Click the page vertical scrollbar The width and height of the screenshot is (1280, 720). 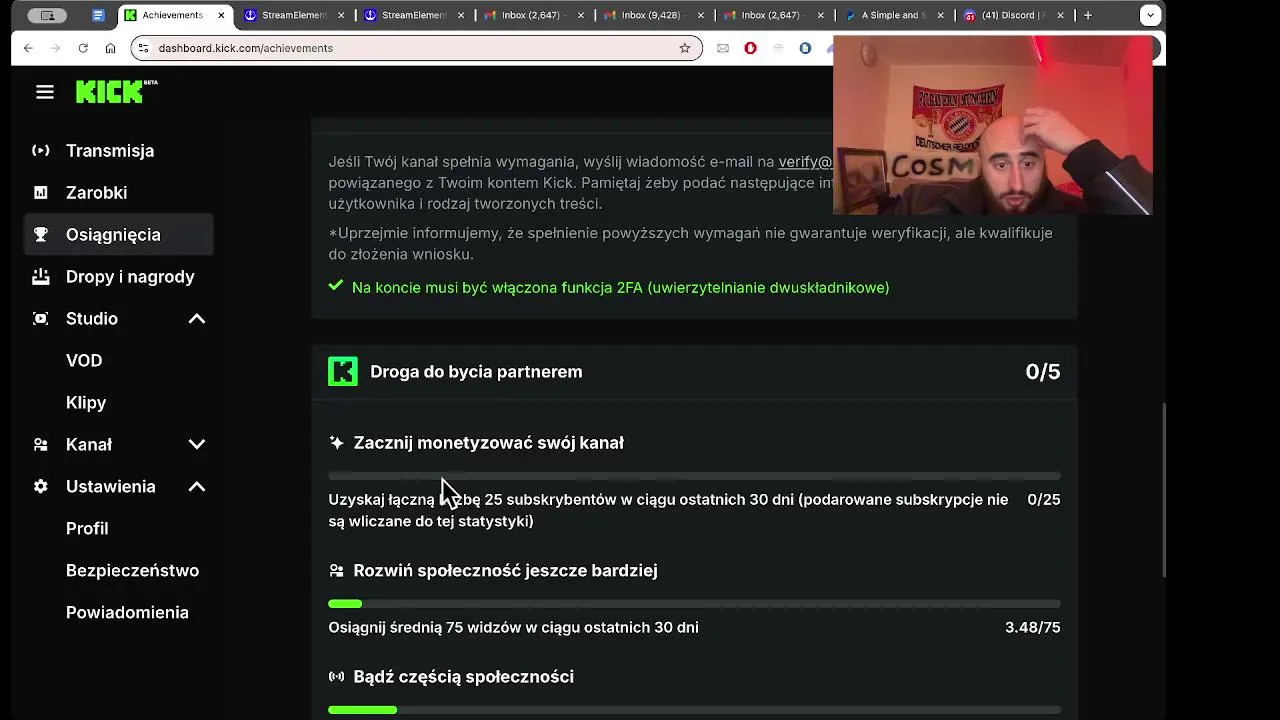tap(1164, 490)
